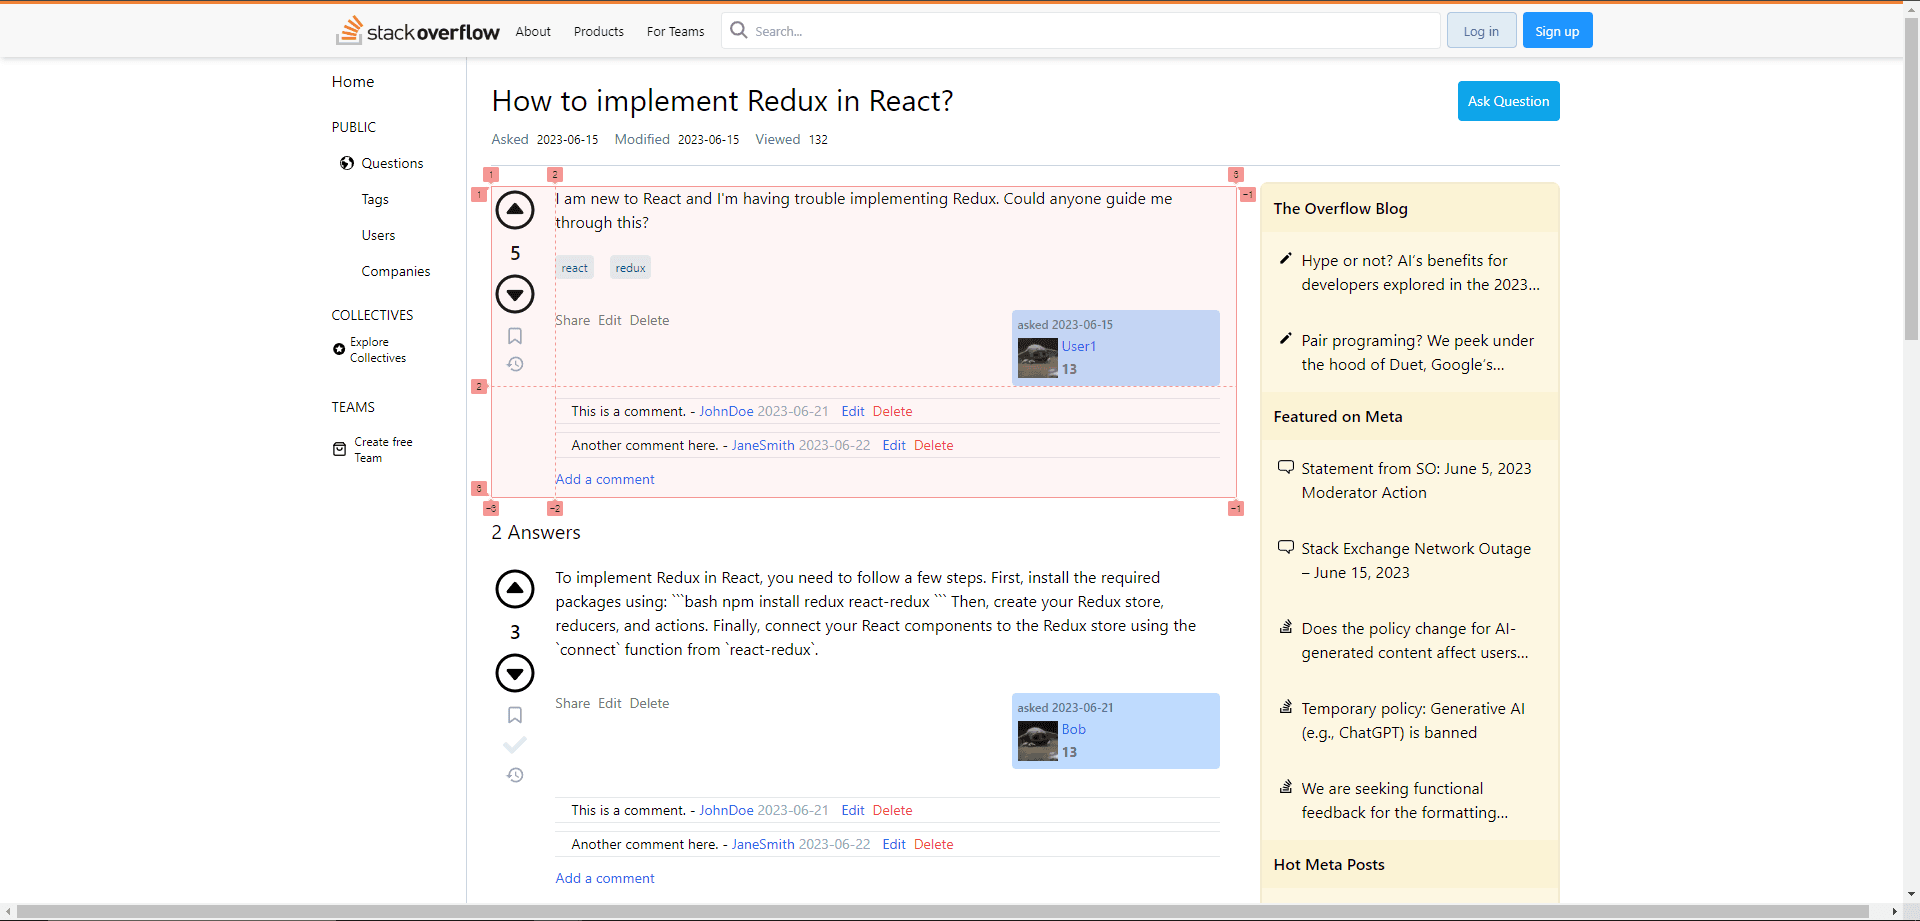Open question activity history icon
Viewport: 1920px width, 921px height.
515,364
